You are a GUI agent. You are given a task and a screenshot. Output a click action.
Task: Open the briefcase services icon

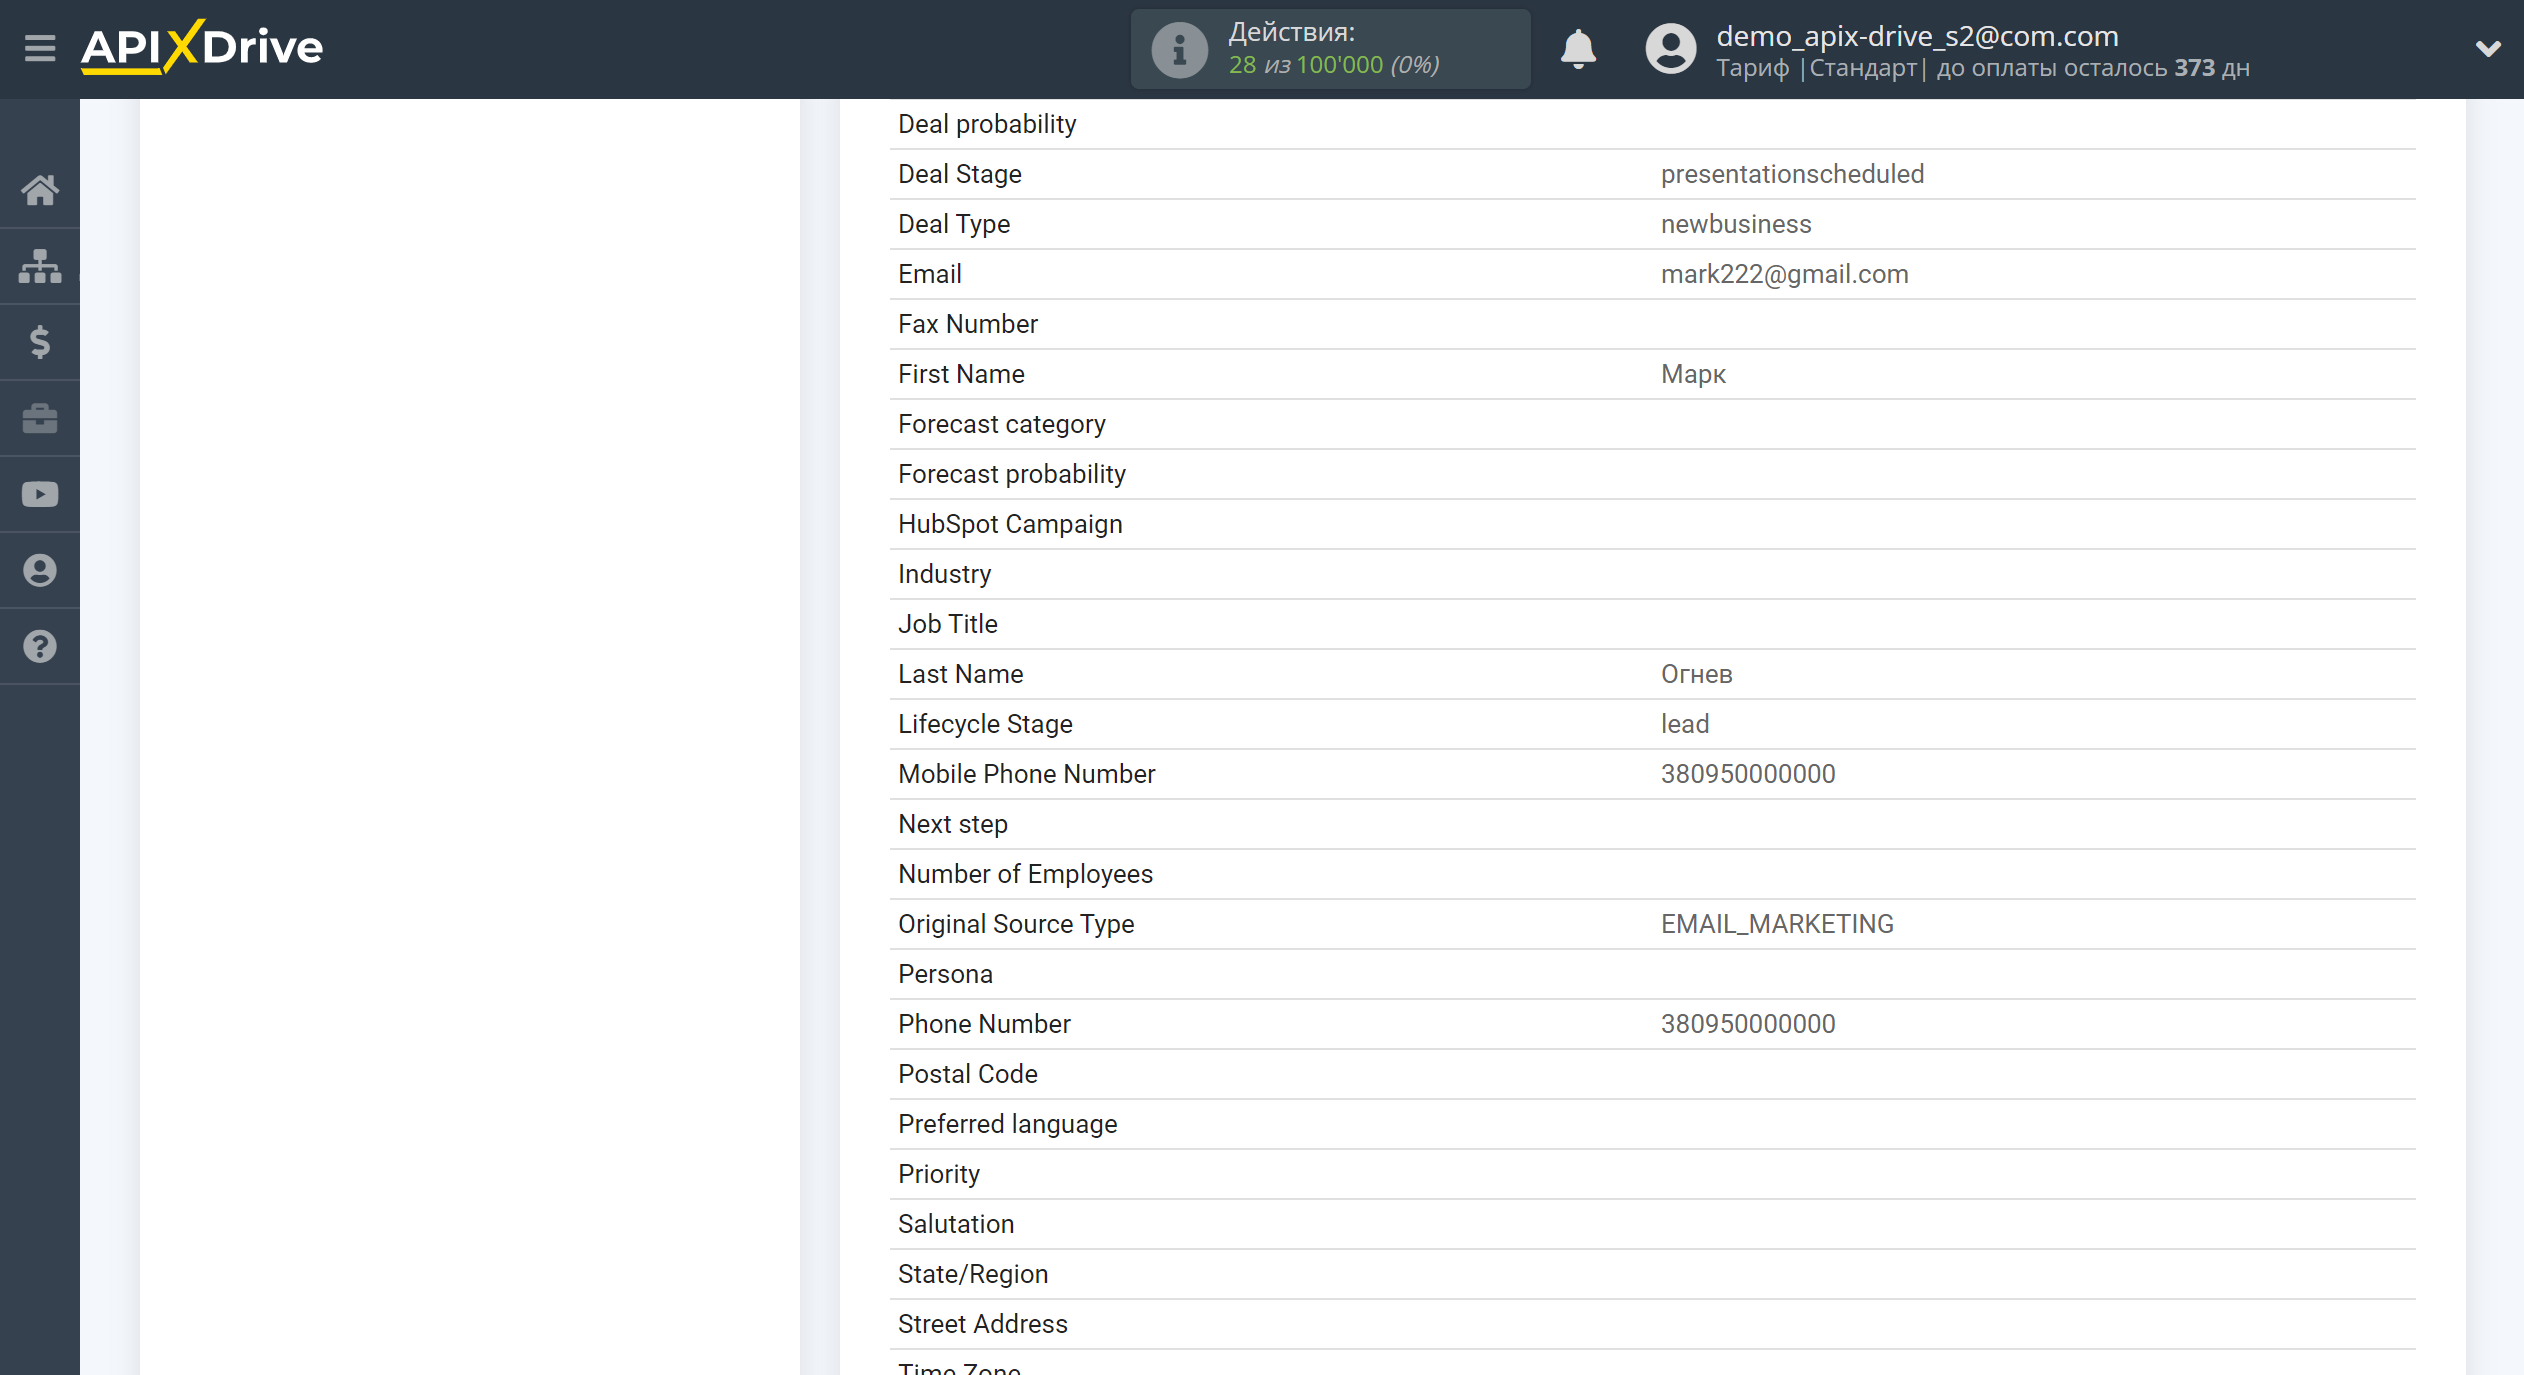(40, 418)
